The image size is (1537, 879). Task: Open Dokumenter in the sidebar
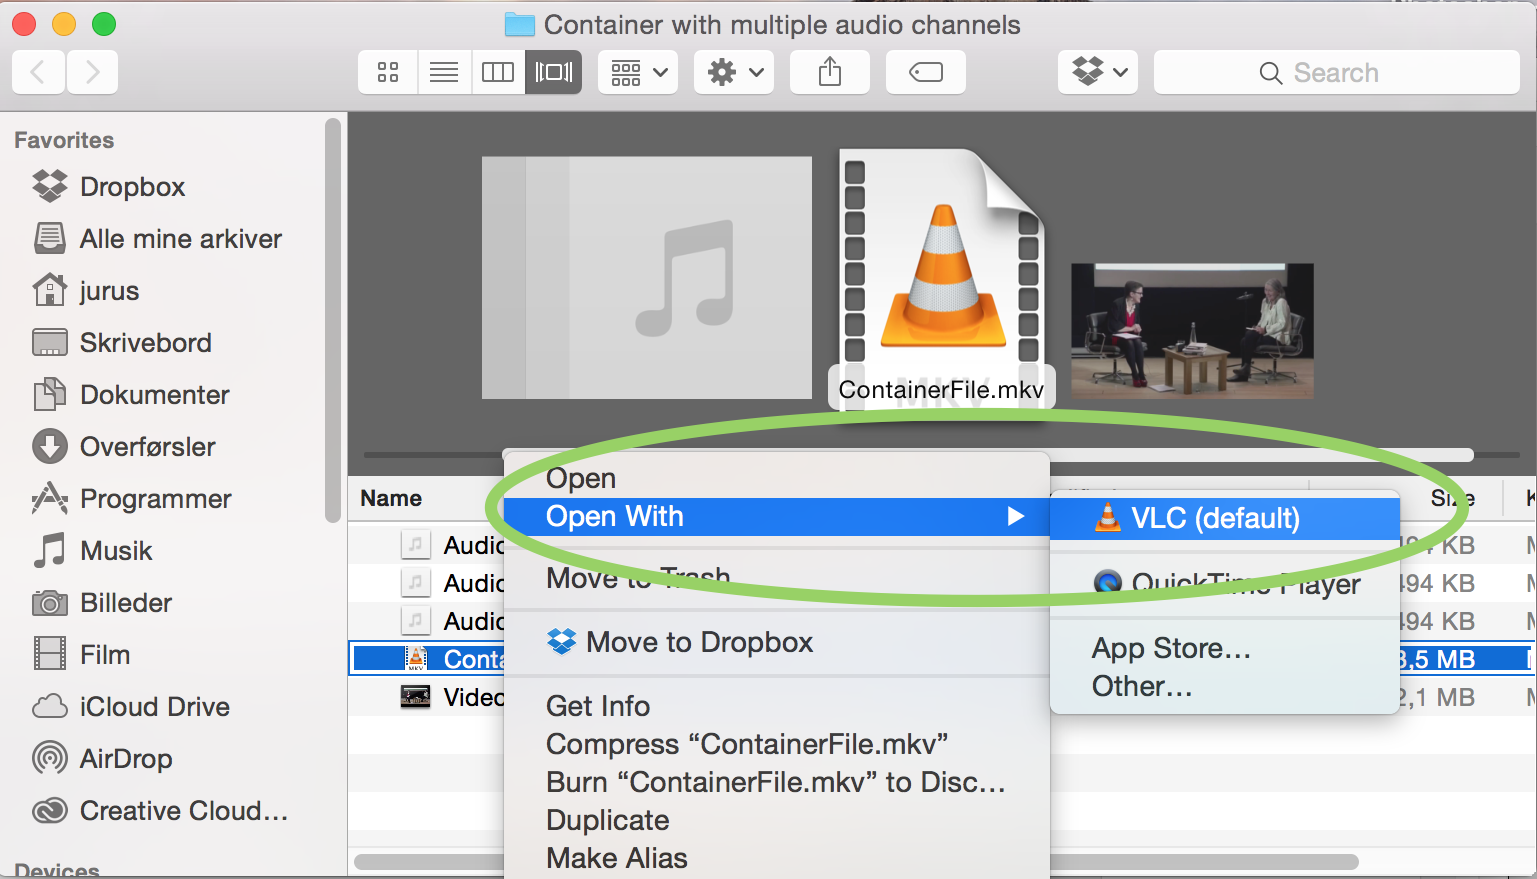tap(131, 395)
